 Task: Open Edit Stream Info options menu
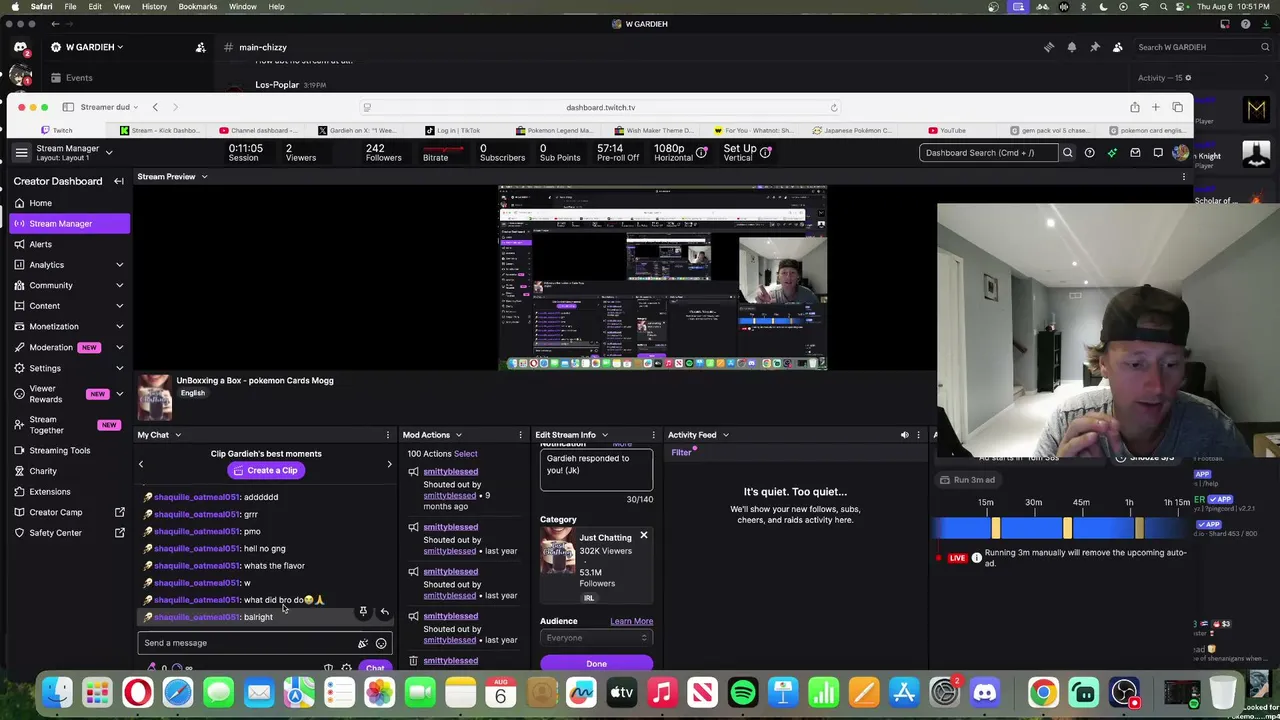point(653,435)
